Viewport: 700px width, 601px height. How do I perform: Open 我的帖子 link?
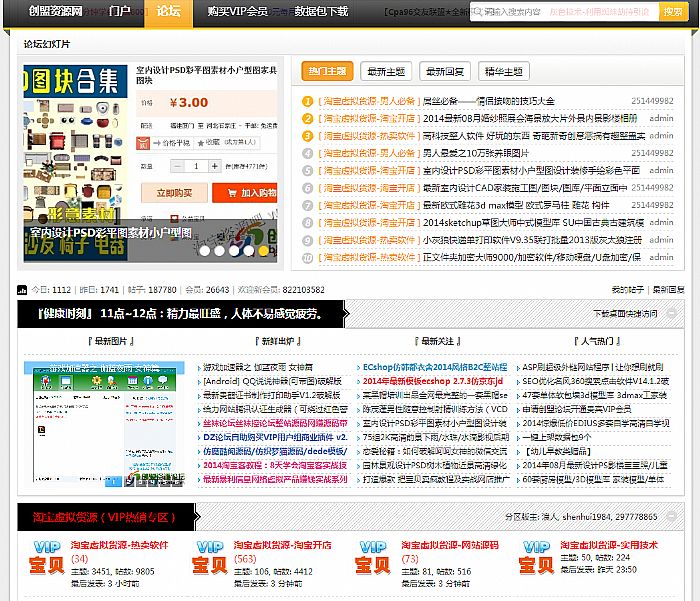pos(627,290)
